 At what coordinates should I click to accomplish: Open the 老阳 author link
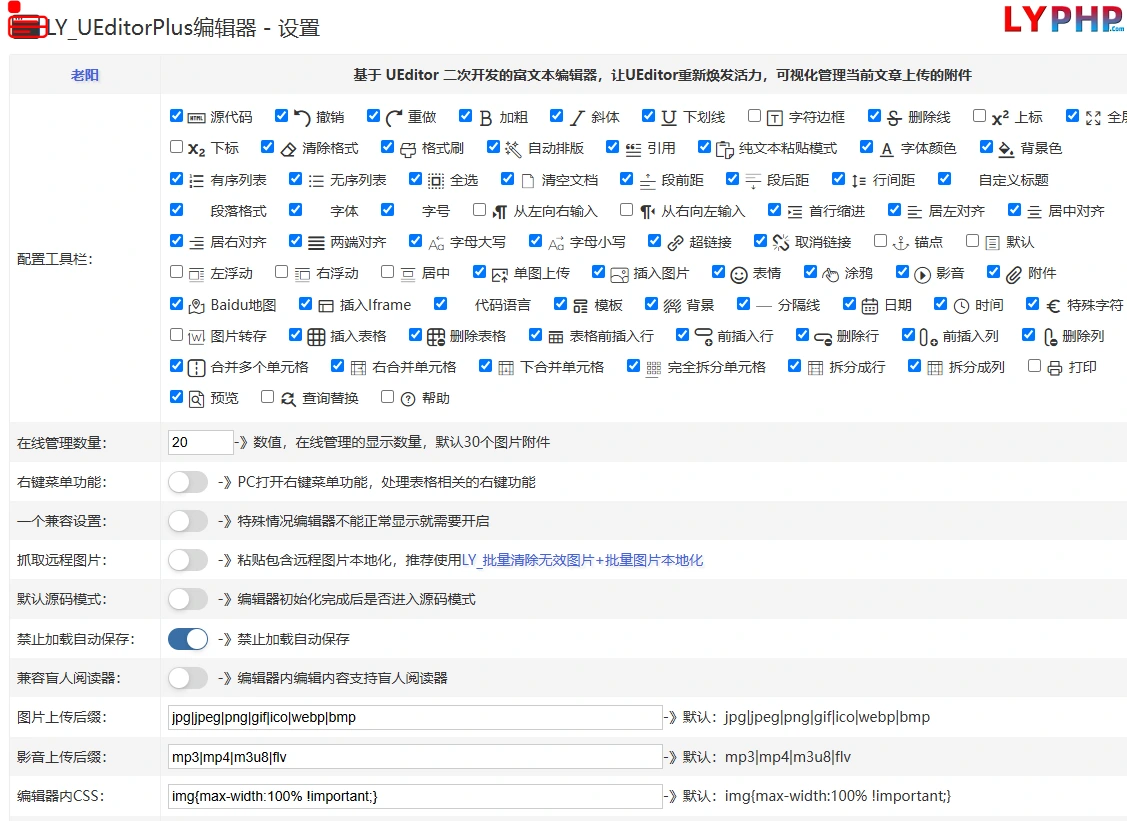click(x=85, y=75)
